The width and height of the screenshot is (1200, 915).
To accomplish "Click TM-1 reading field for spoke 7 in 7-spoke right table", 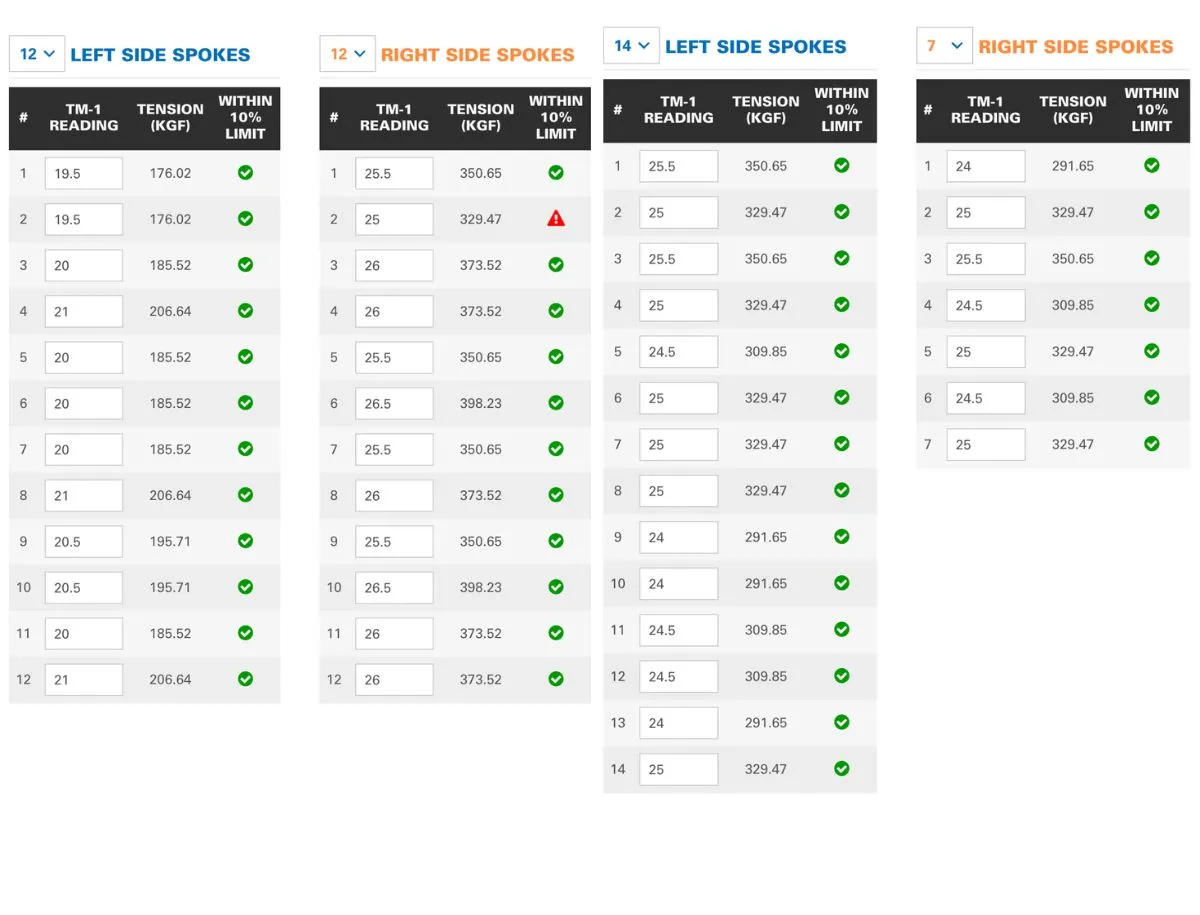I will (x=986, y=445).
